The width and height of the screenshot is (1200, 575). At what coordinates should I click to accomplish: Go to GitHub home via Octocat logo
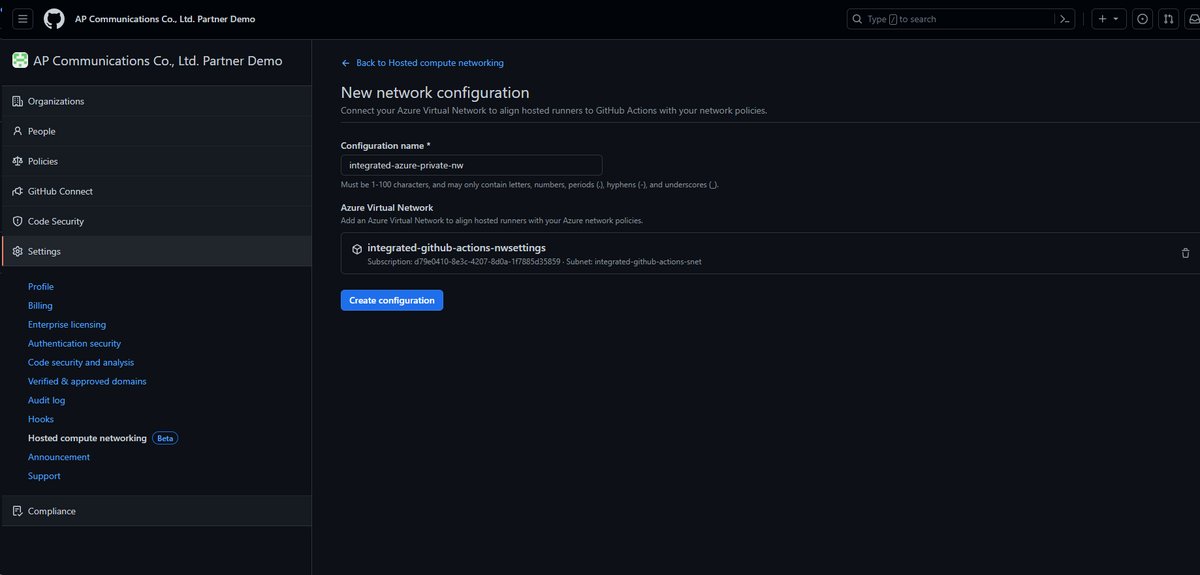click(54, 19)
